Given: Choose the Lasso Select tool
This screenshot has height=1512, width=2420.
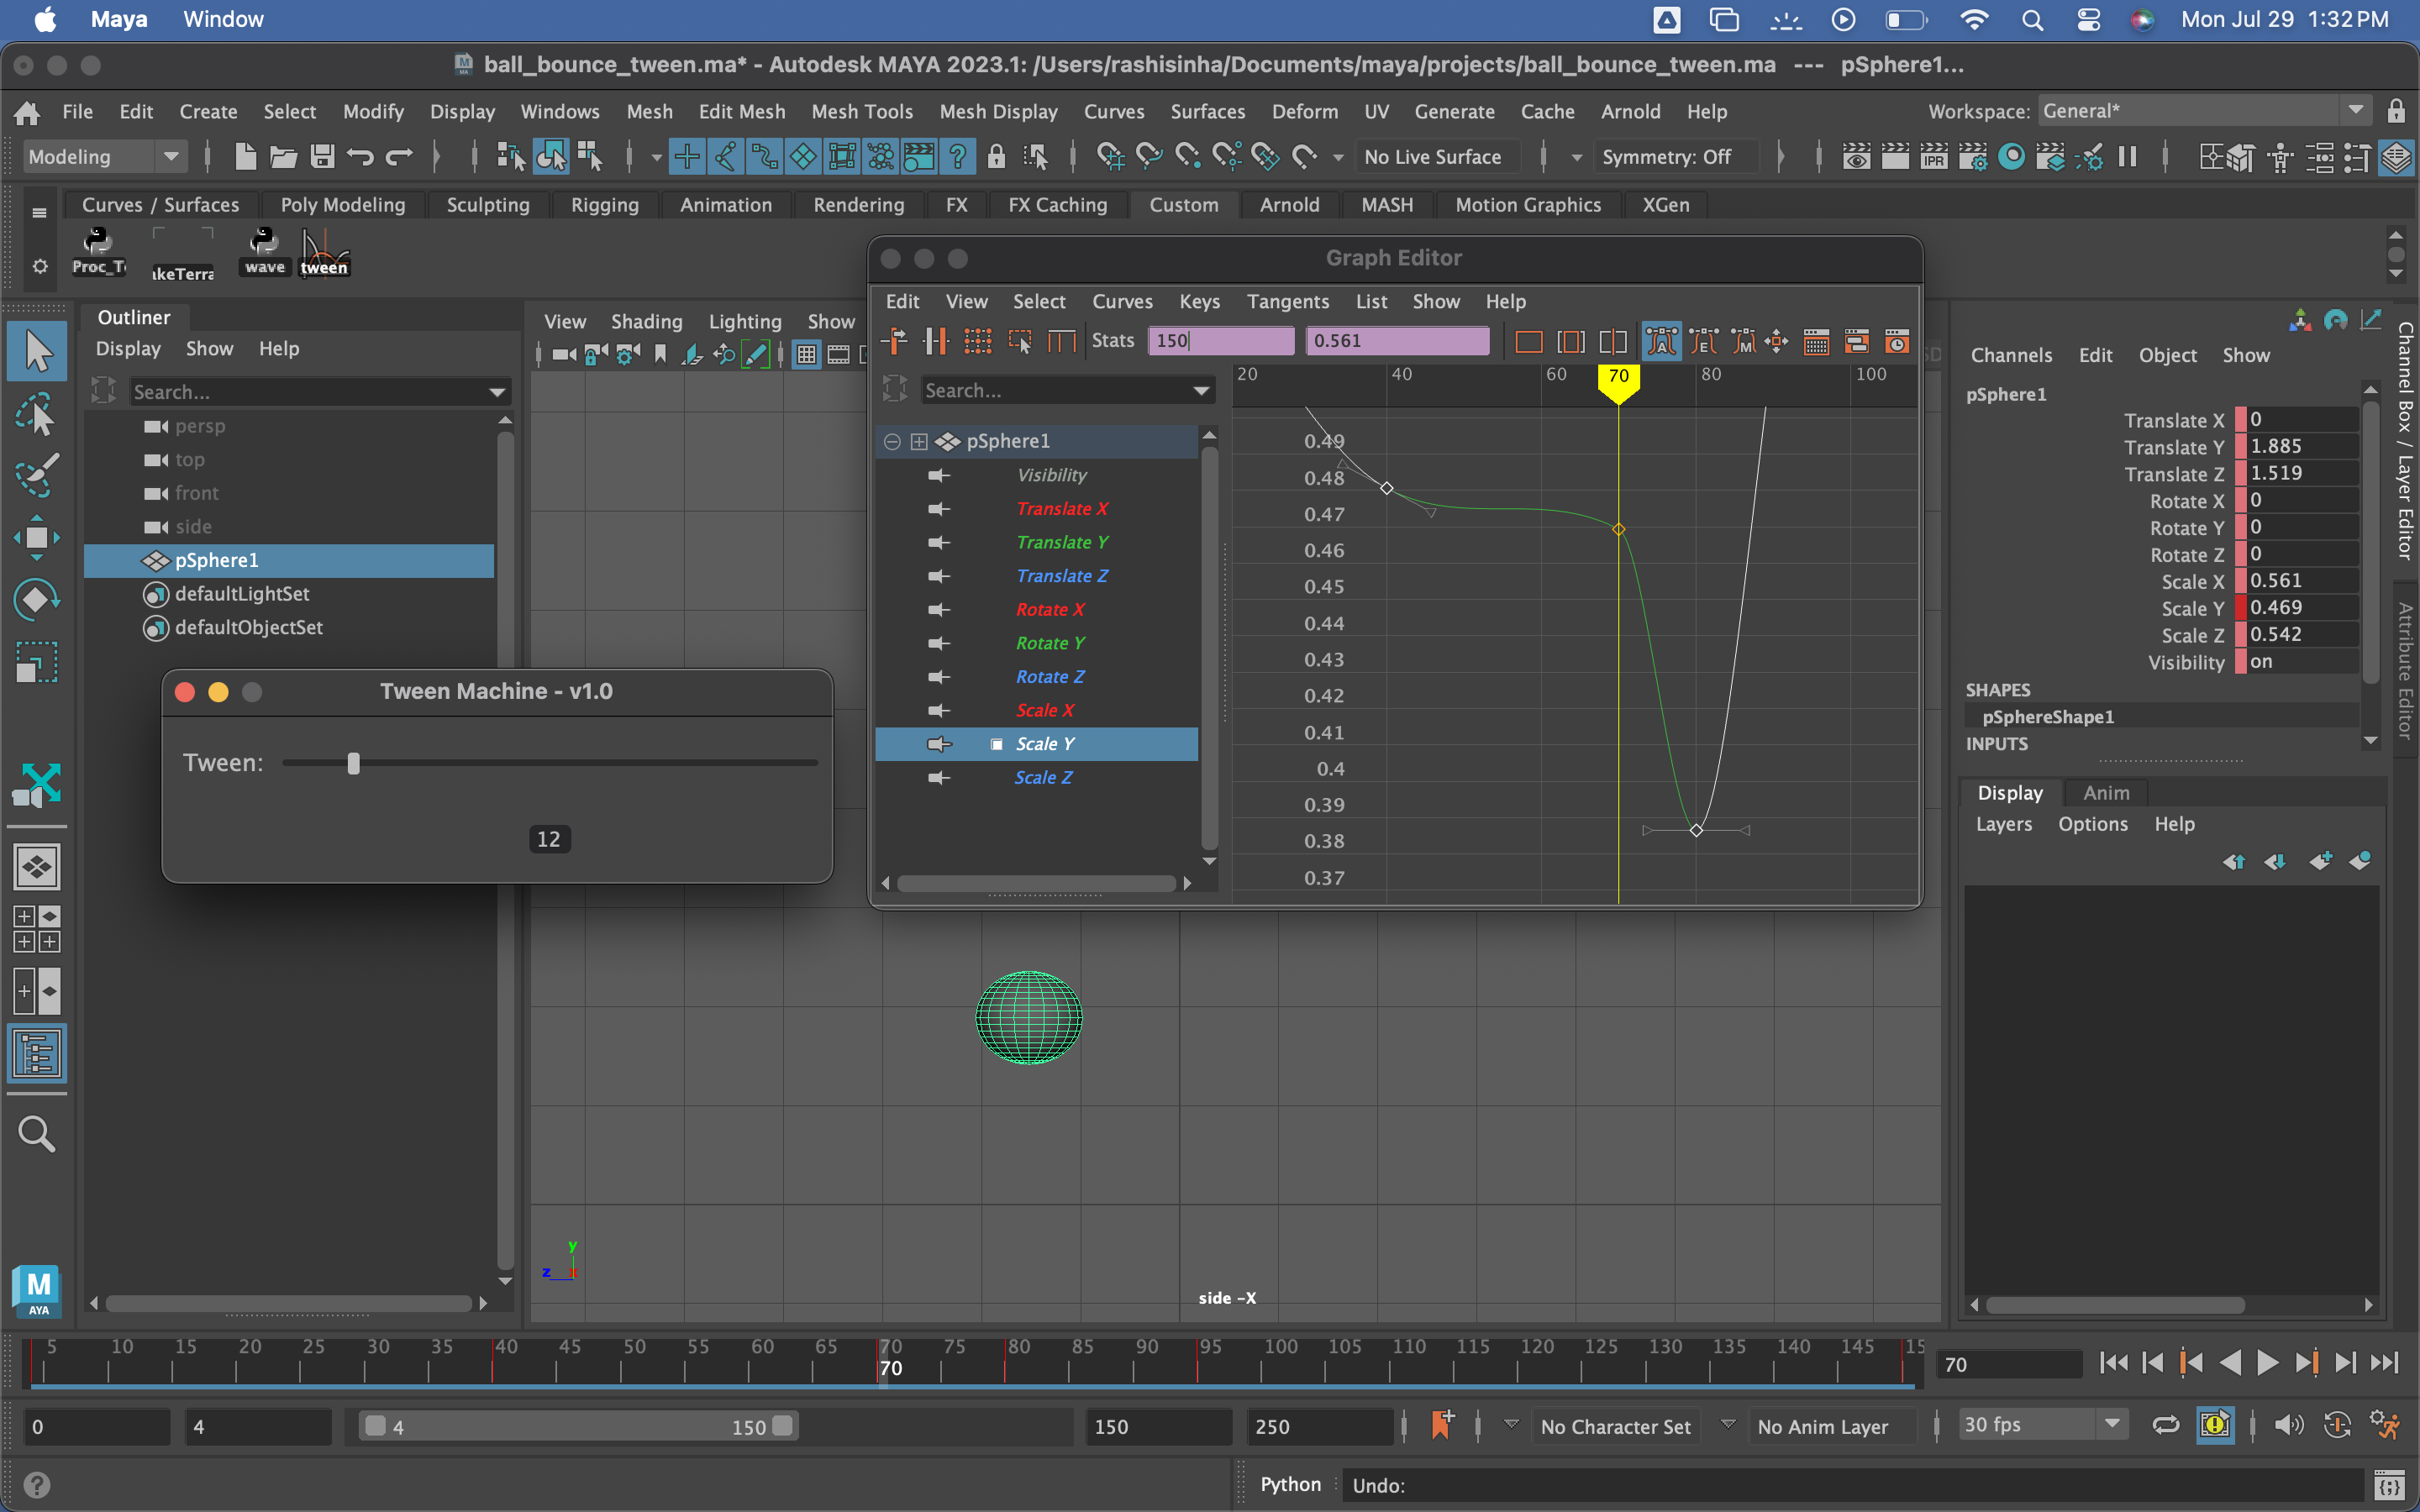Looking at the screenshot, I should [37, 414].
